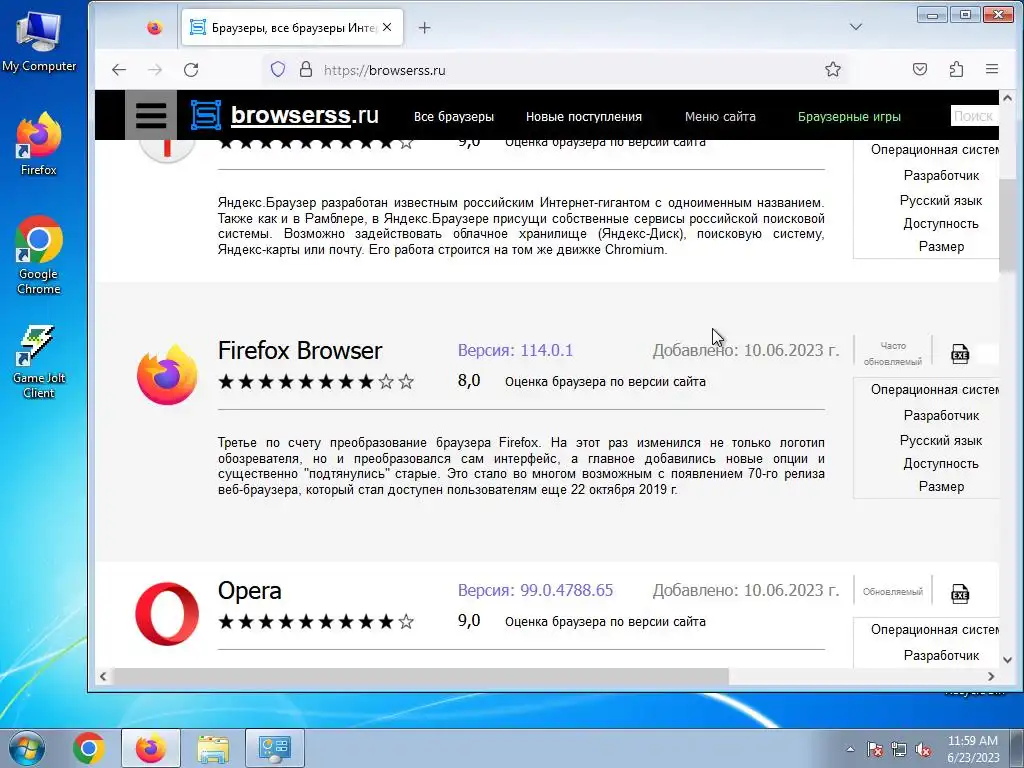Close the browserss.ru tab

pyautogui.click(x=387, y=27)
